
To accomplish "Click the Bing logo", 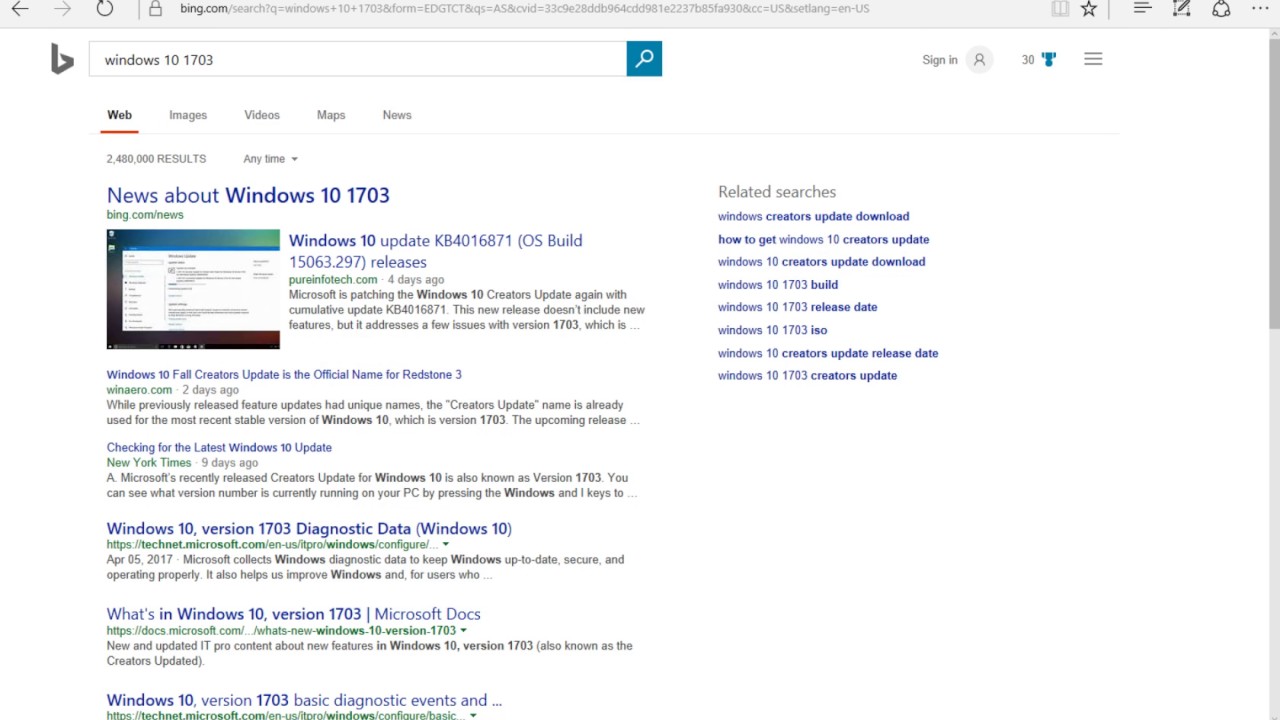I will (x=62, y=60).
